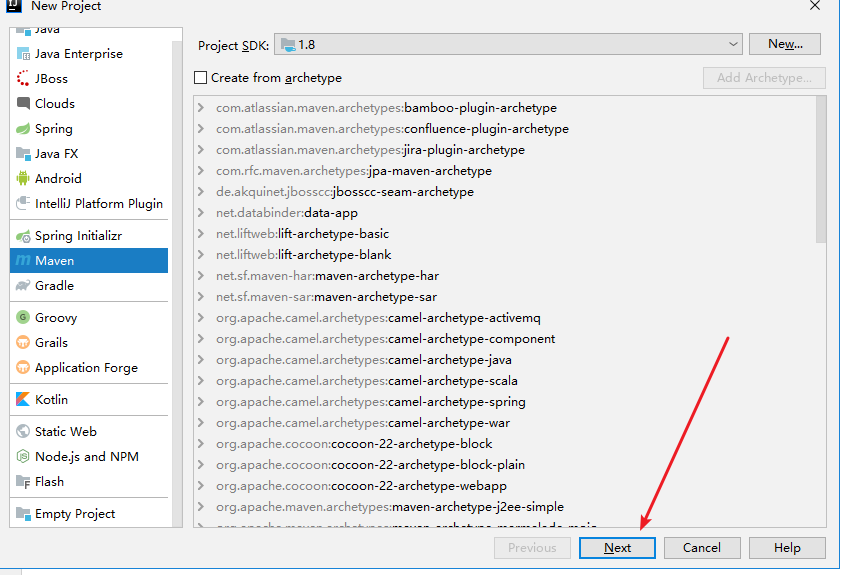This screenshot has height=575, width=843.
Task: Click the red JBoss icon
Action: pyautogui.click(x=23, y=78)
